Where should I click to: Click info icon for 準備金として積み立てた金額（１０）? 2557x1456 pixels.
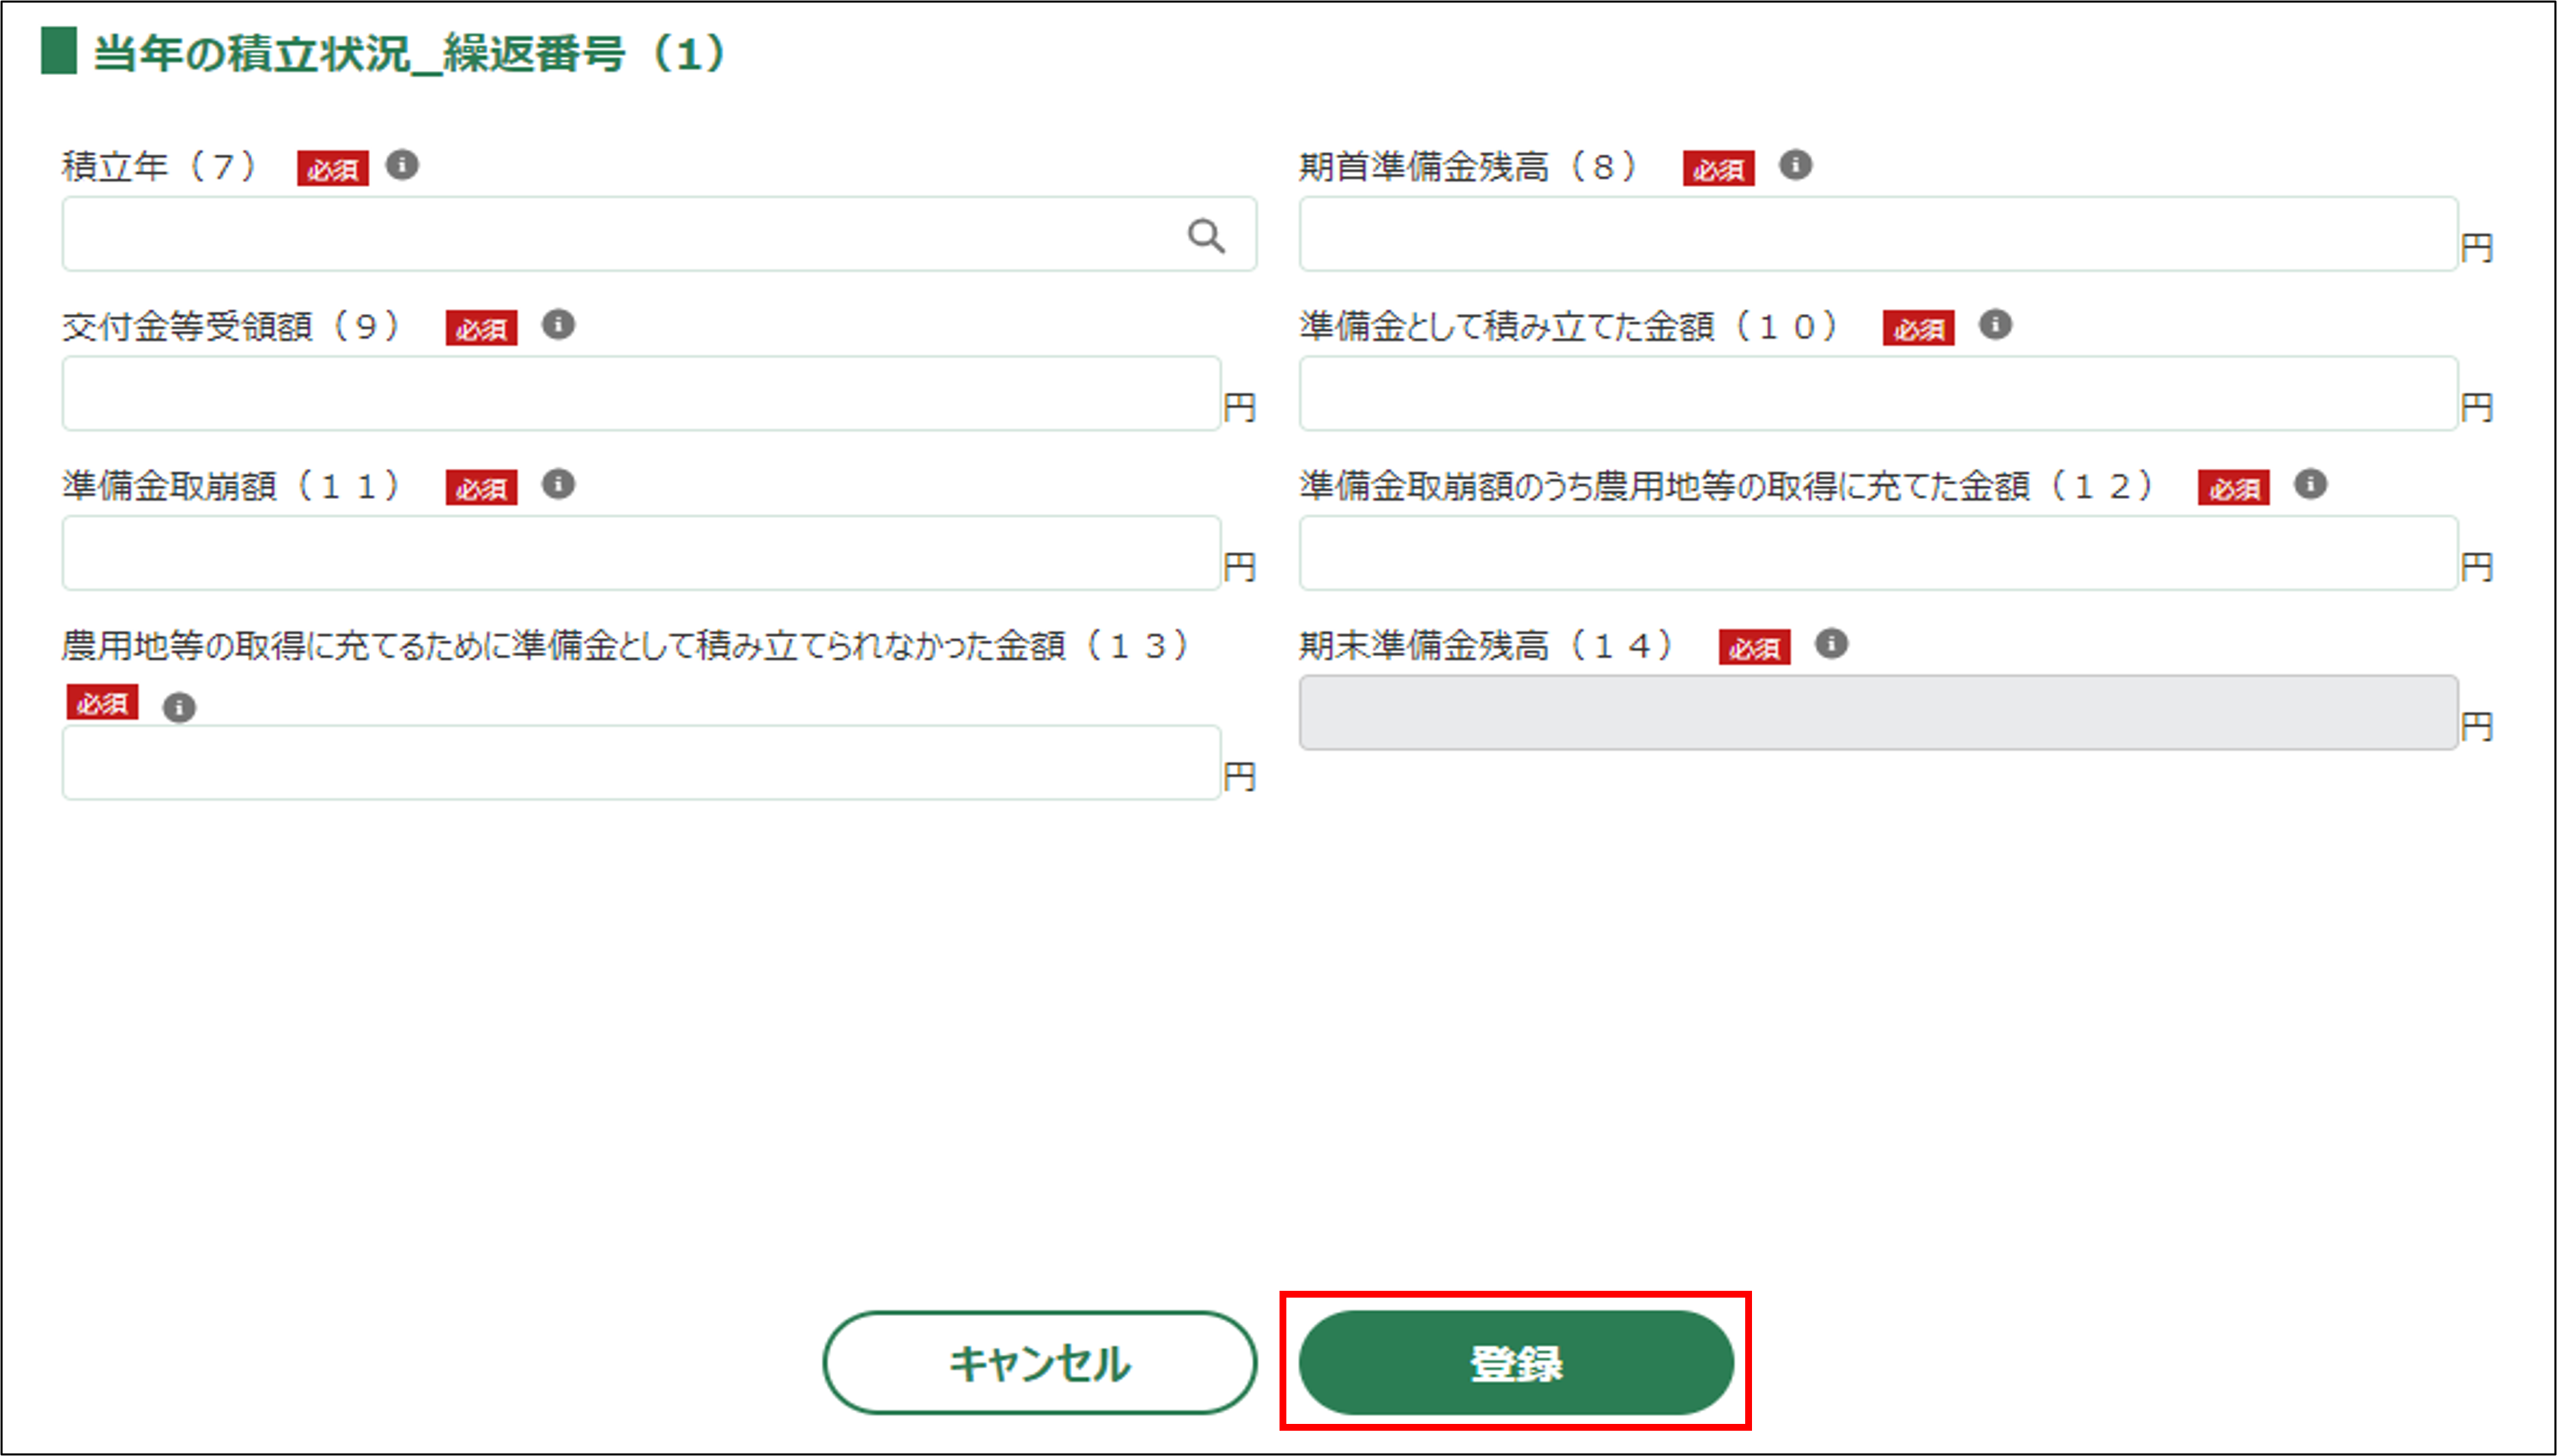click(1995, 325)
